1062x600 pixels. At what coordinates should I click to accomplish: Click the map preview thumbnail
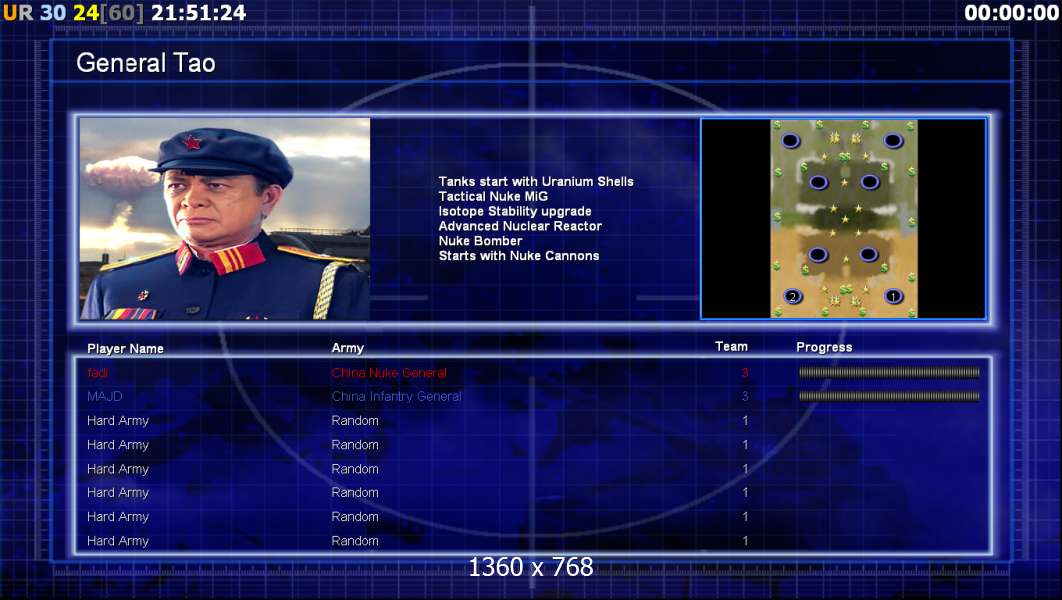[843, 219]
